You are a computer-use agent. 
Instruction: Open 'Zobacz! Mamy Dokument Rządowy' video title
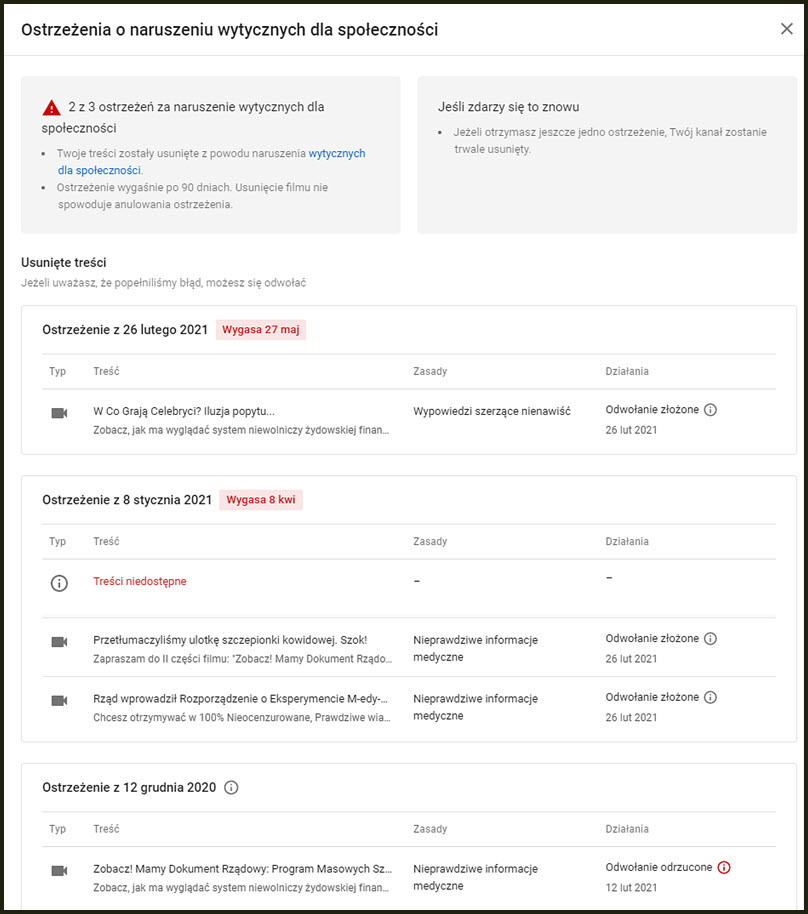coord(242,868)
